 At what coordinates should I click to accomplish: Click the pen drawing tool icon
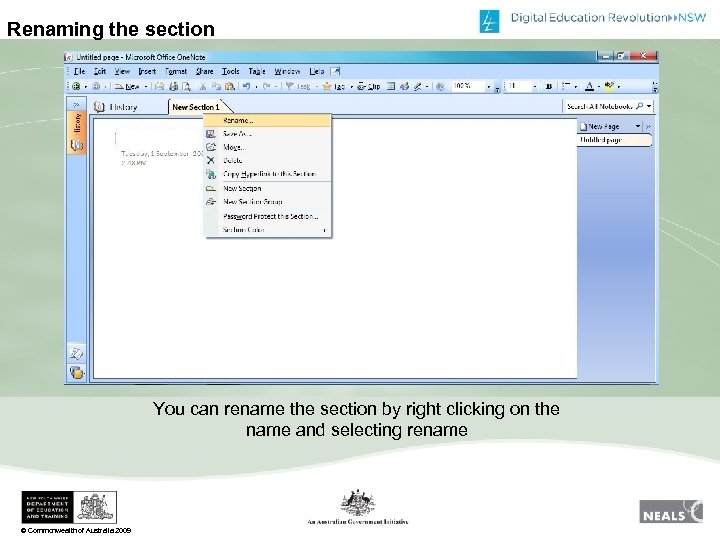pos(418,86)
